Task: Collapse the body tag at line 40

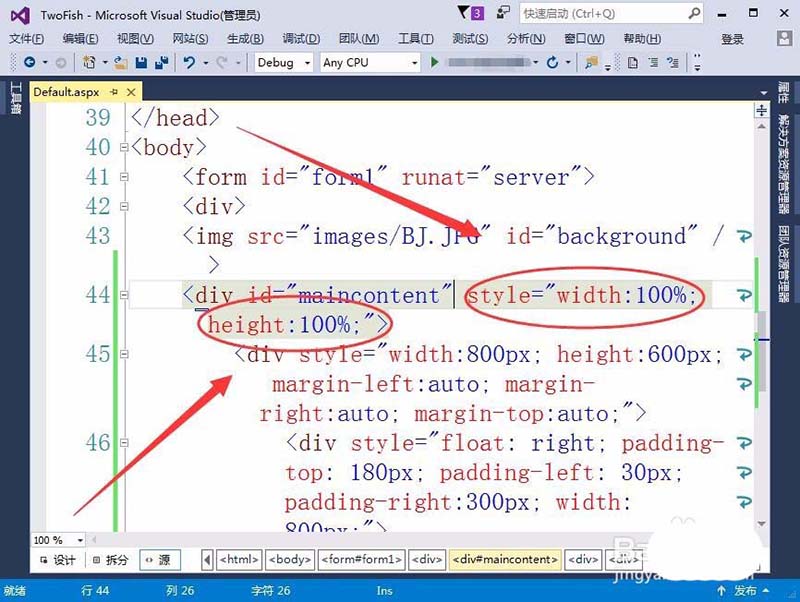Action: [x=125, y=148]
